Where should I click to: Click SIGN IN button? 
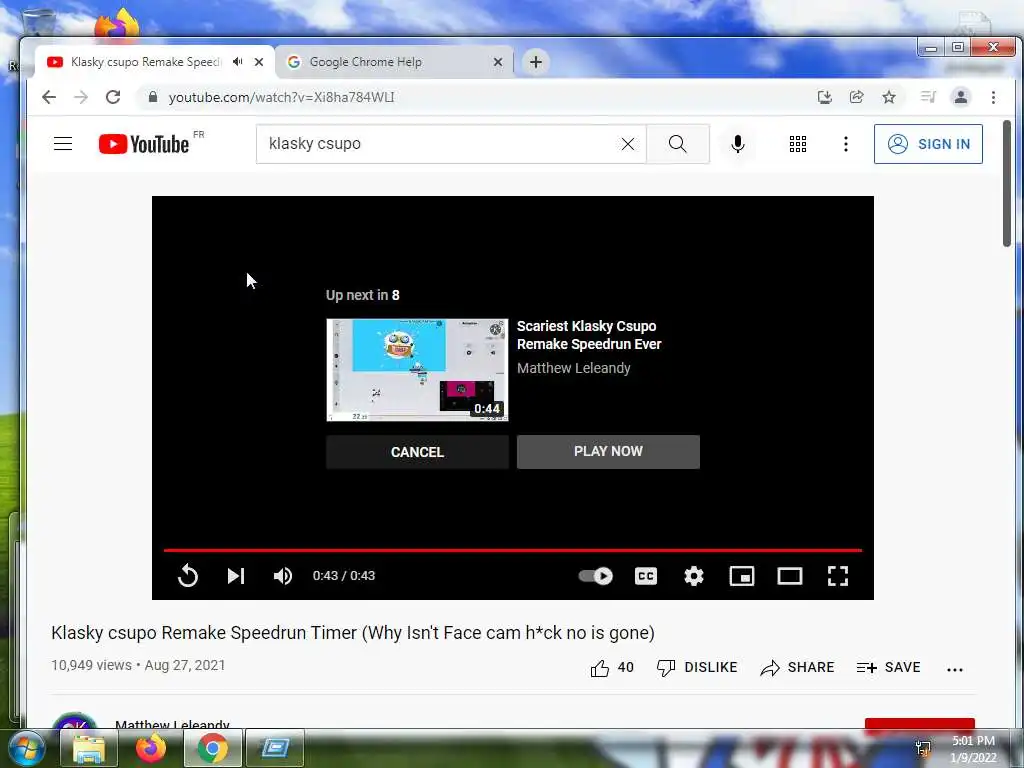(x=928, y=144)
